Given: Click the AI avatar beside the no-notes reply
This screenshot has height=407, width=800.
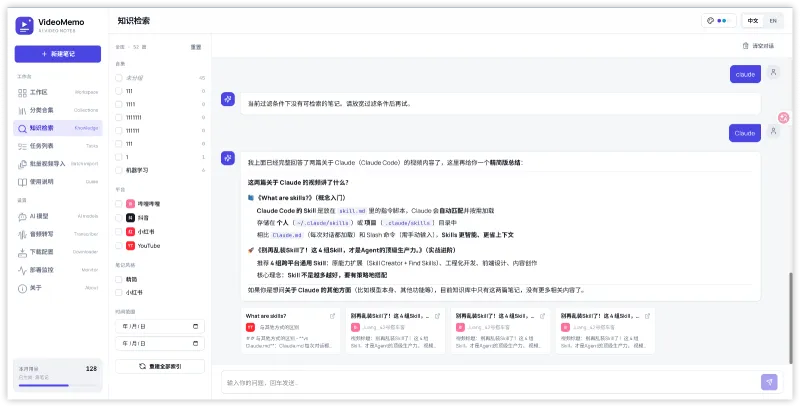Looking at the screenshot, I should click(228, 99).
